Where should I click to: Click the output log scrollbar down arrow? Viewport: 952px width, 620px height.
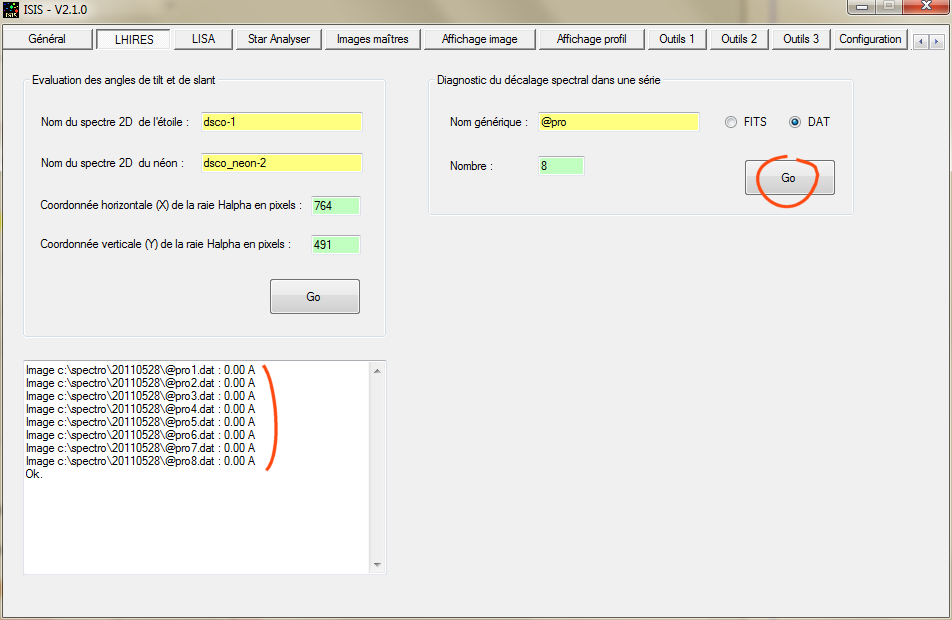click(377, 565)
